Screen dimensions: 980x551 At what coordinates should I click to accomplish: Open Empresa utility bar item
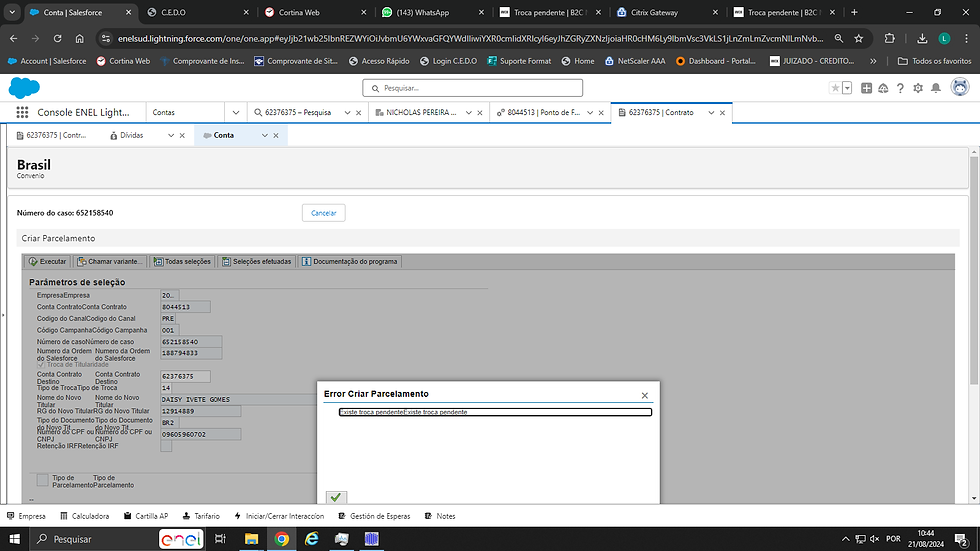click(26, 516)
